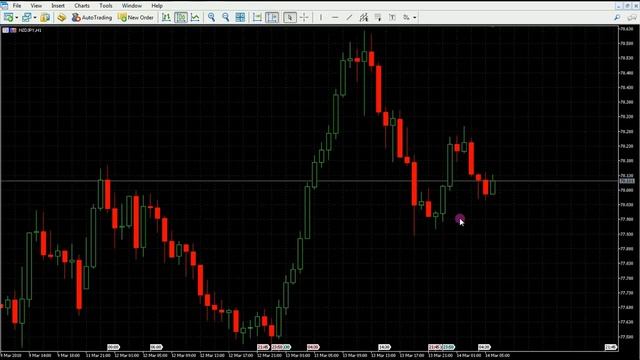The width and height of the screenshot is (640, 360).
Task: Click the NZDJPY,H1 chart title label
Action: click(x=30, y=30)
